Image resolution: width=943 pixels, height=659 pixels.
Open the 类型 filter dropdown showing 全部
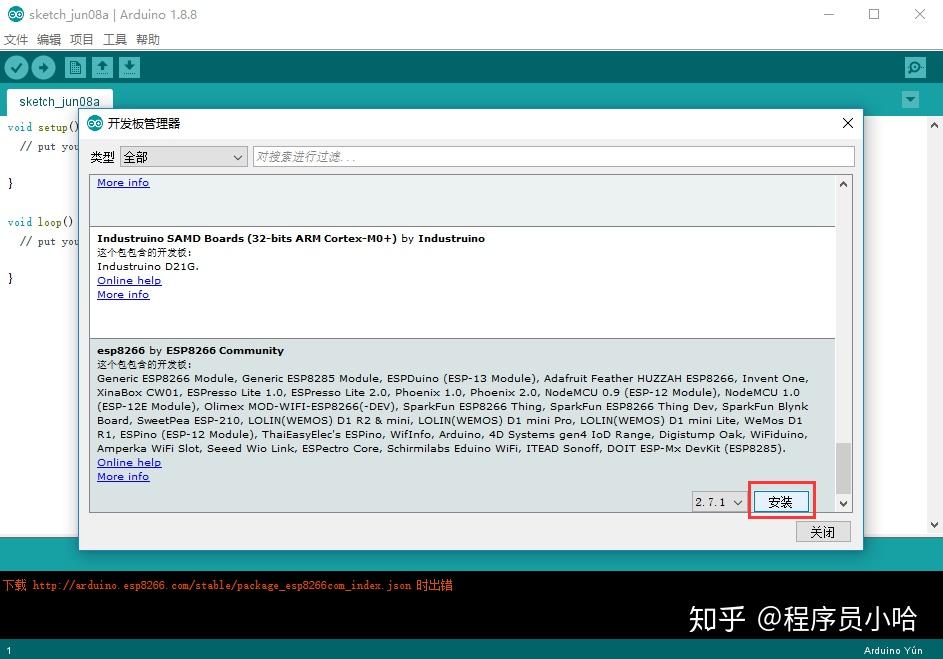tap(183, 157)
